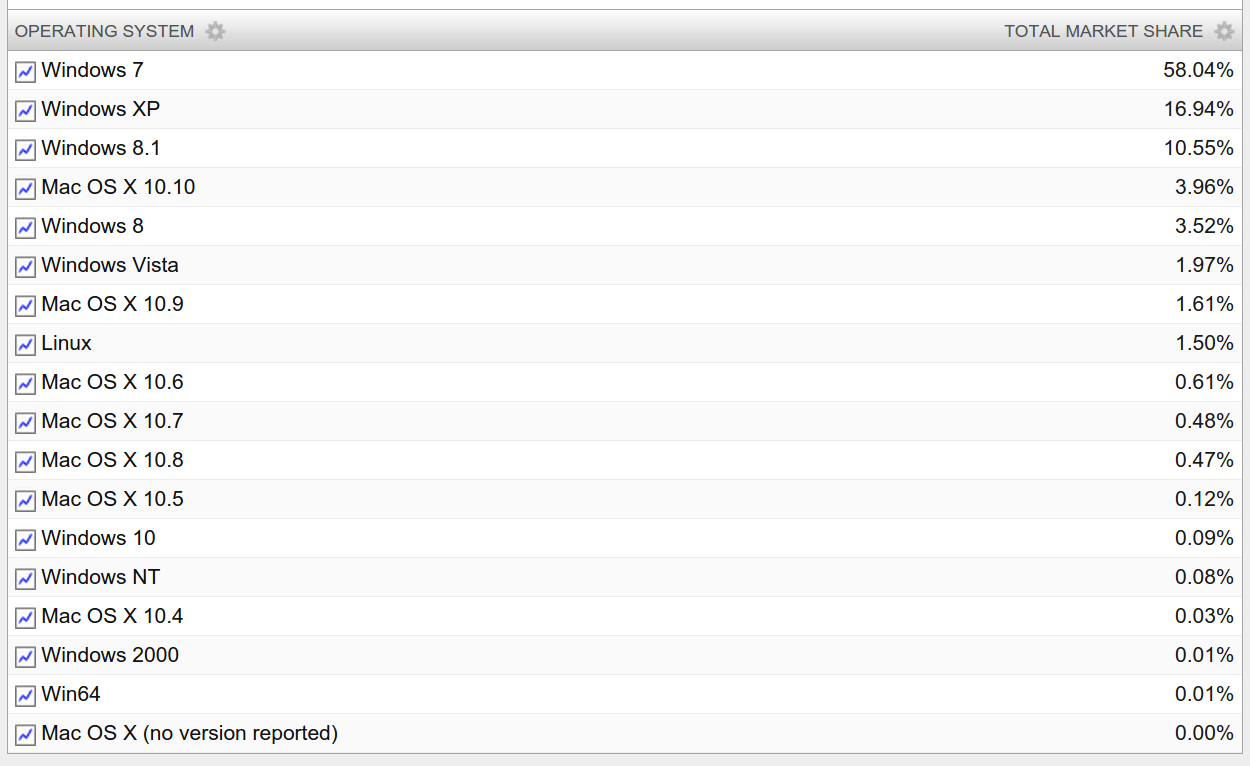Click the trend icon next to Windows XP

pyautogui.click(x=25, y=111)
